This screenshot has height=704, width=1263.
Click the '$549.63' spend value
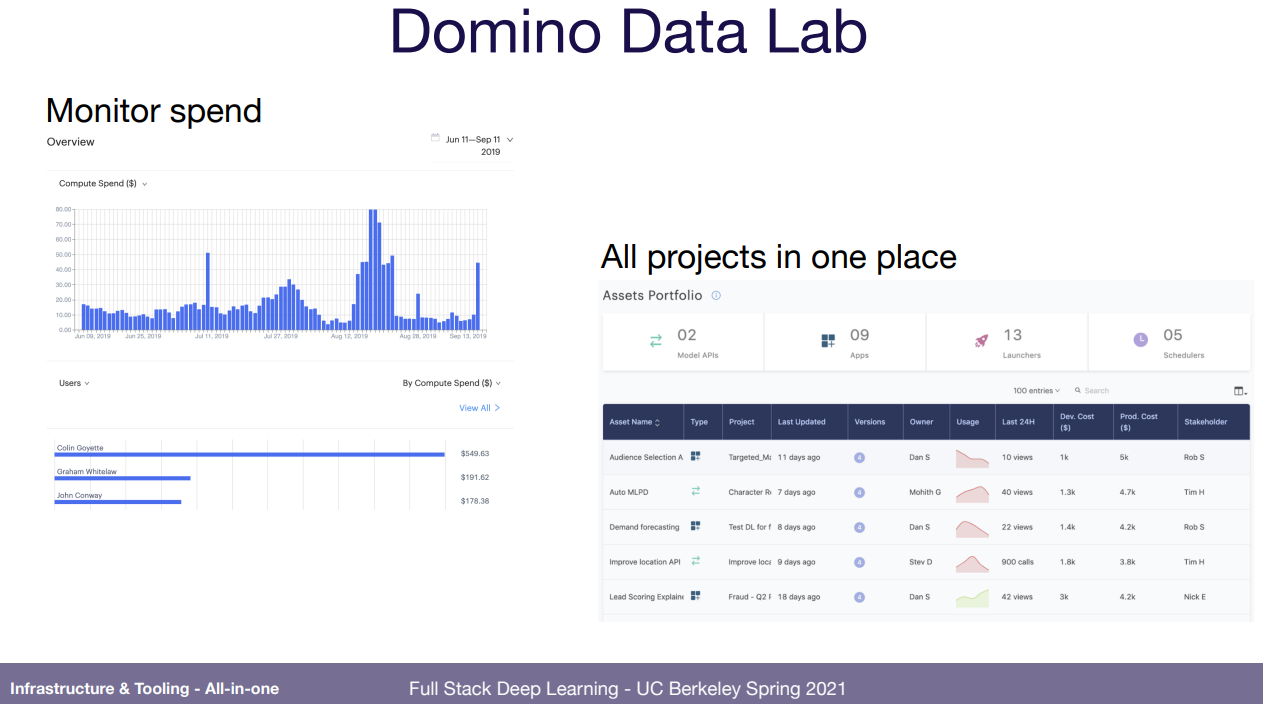[475, 454]
